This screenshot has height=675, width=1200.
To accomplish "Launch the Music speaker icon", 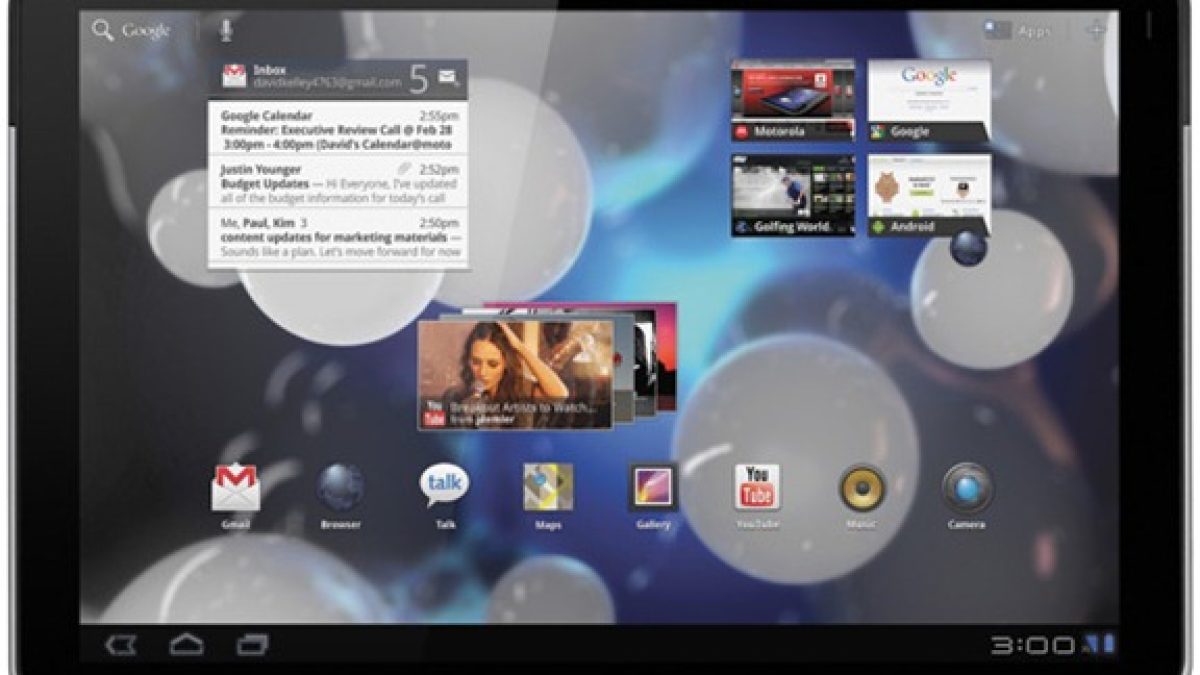I will tap(861, 488).
